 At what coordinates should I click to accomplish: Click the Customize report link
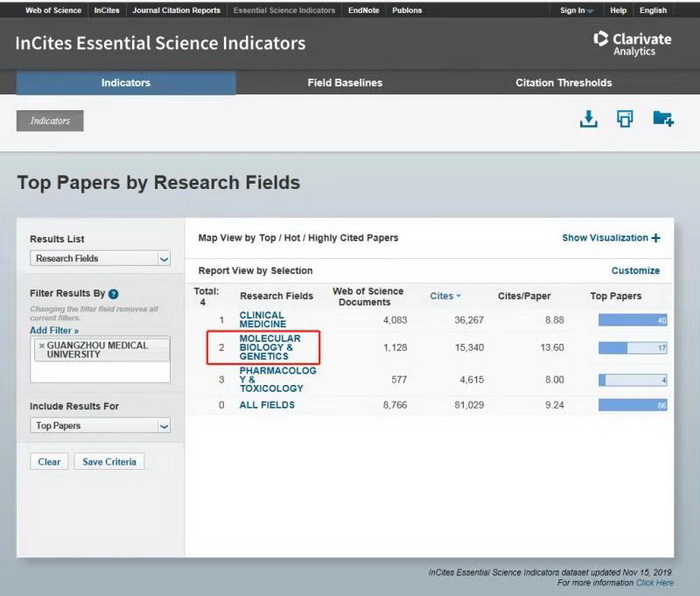point(635,270)
